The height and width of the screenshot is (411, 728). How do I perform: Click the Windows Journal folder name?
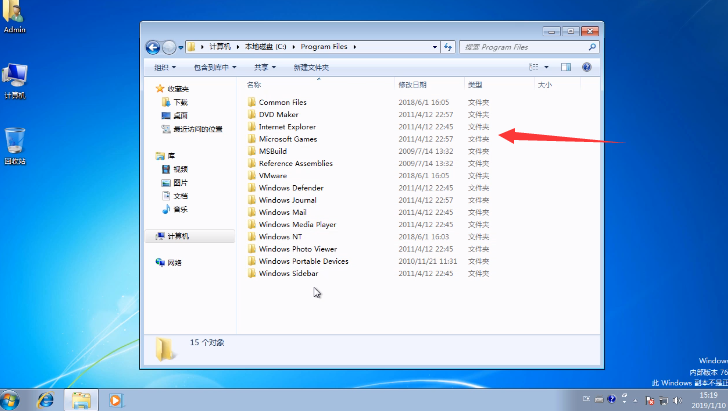(287, 200)
